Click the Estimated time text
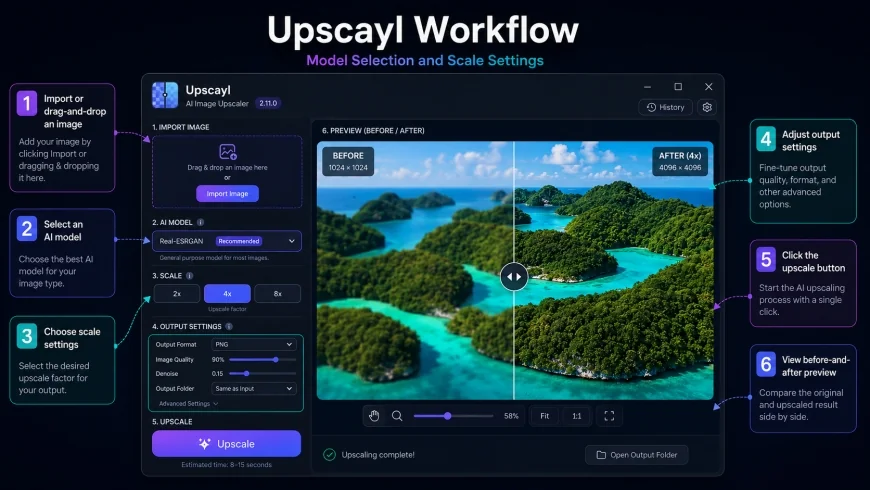 (x=226, y=464)
